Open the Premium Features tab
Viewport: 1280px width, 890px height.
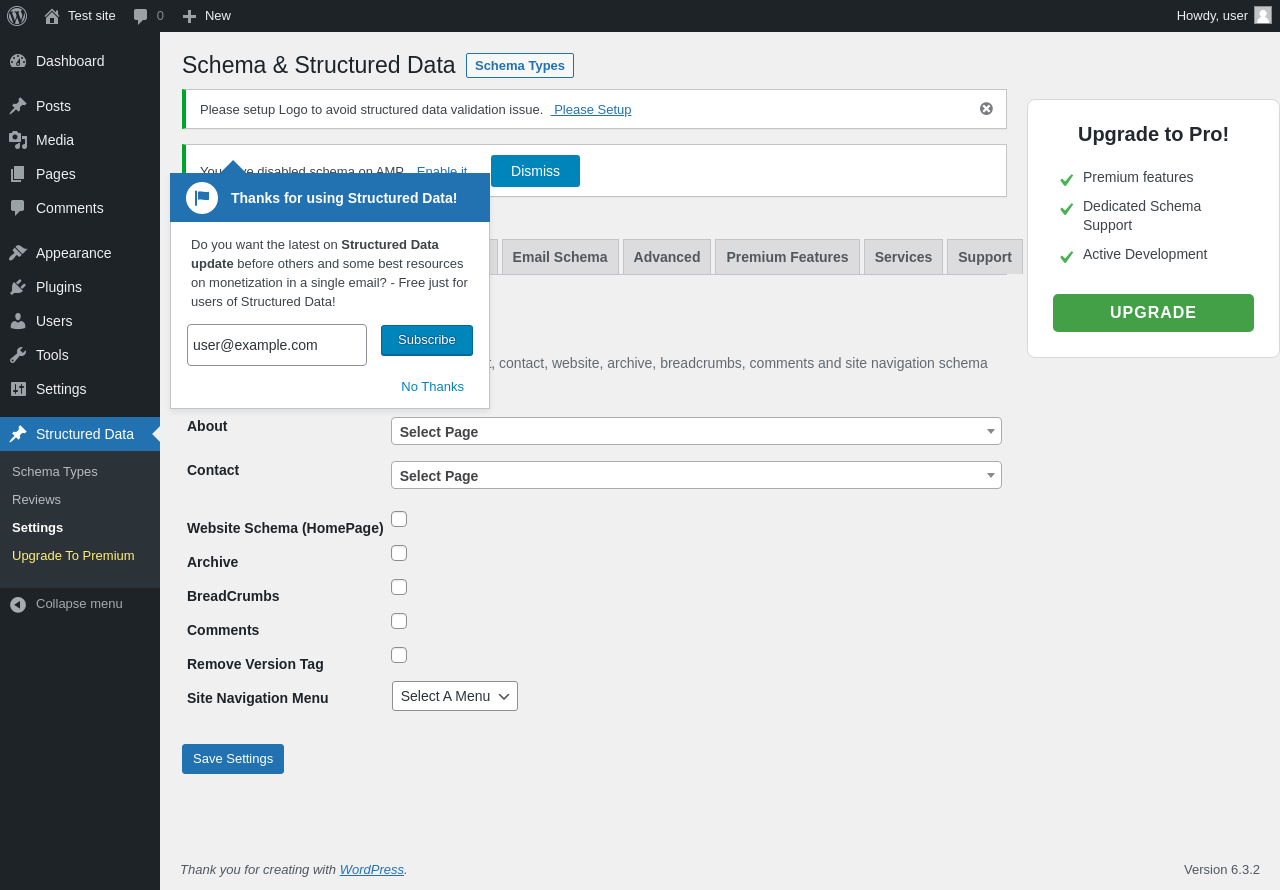(787, 257)
